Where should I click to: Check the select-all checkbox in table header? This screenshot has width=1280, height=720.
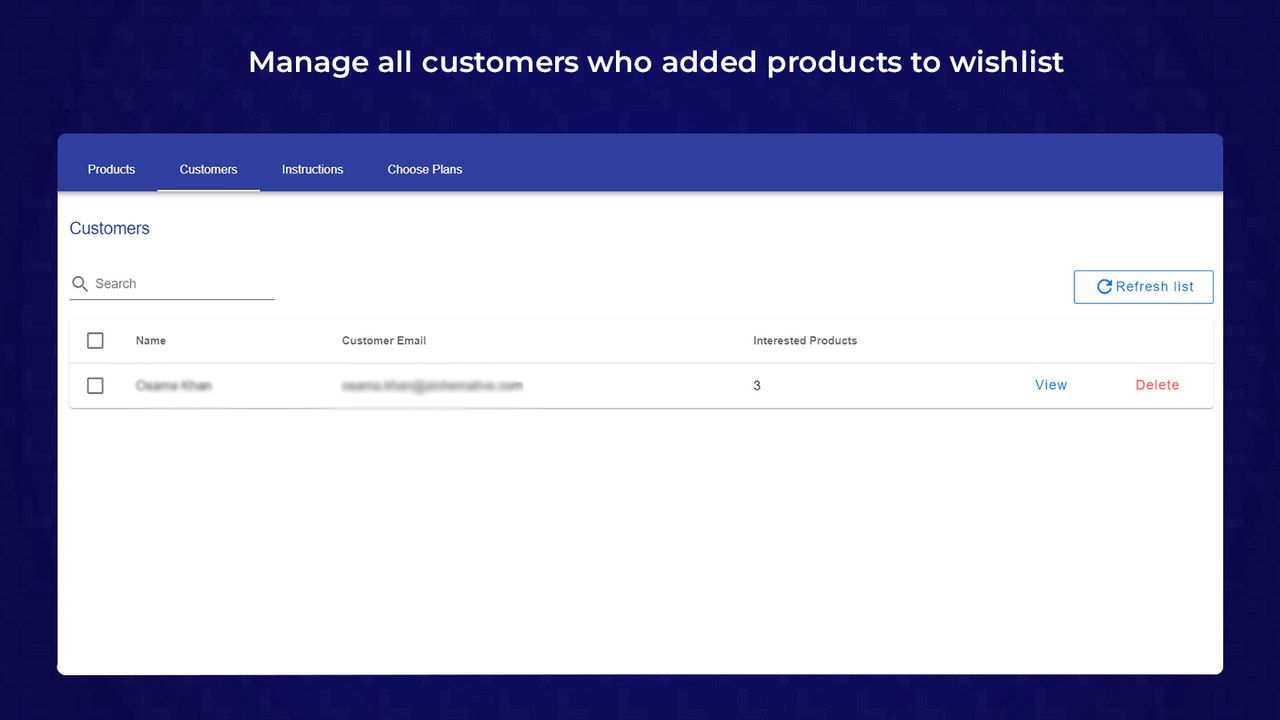(x=95, y=340)
